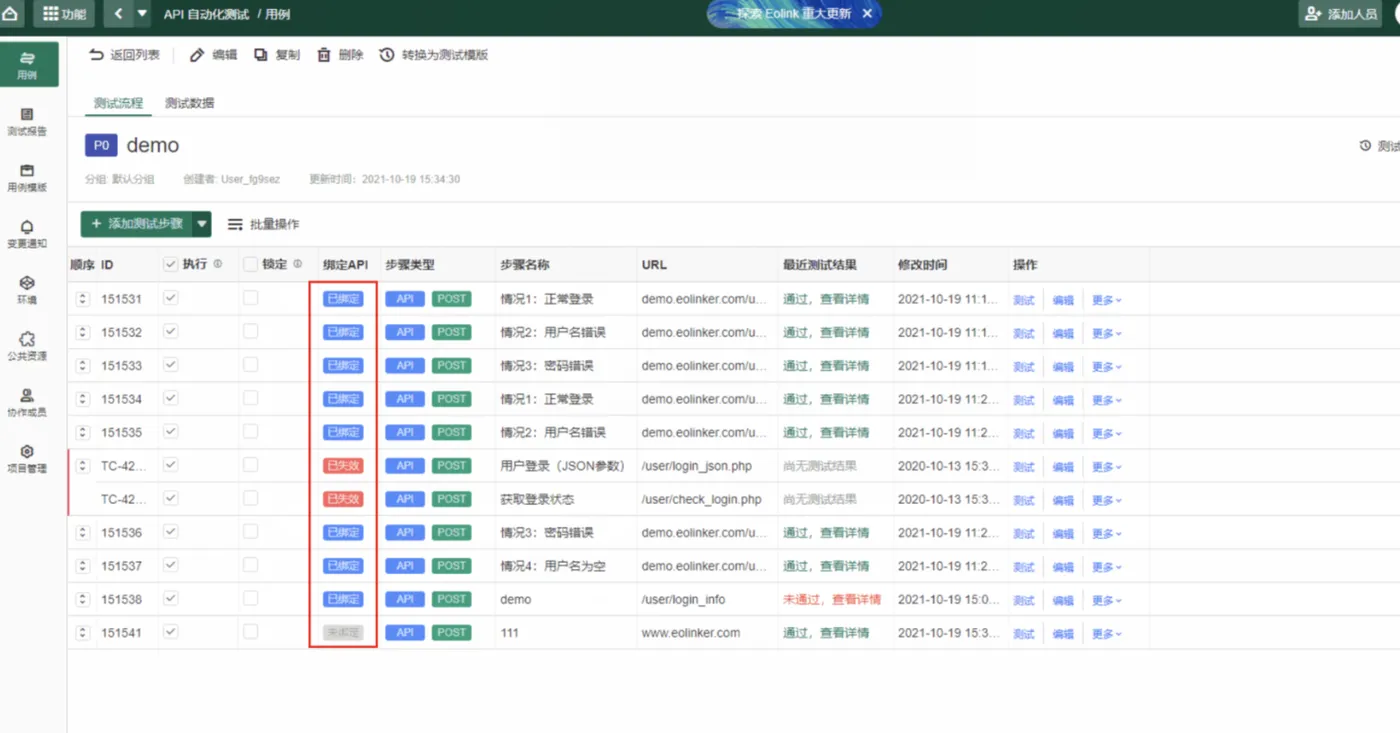Click 批量操作

(x=264, y=224)
